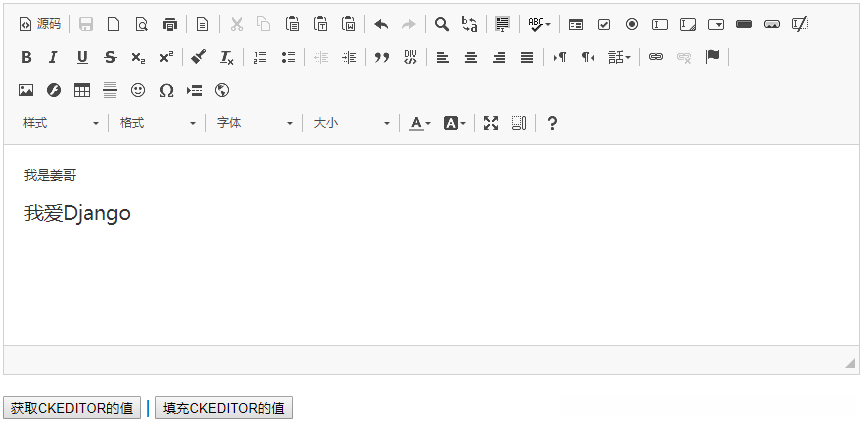Click Paste from Word icon
Image resolution: width=865 pixels, height=427 pixels.
349,24
